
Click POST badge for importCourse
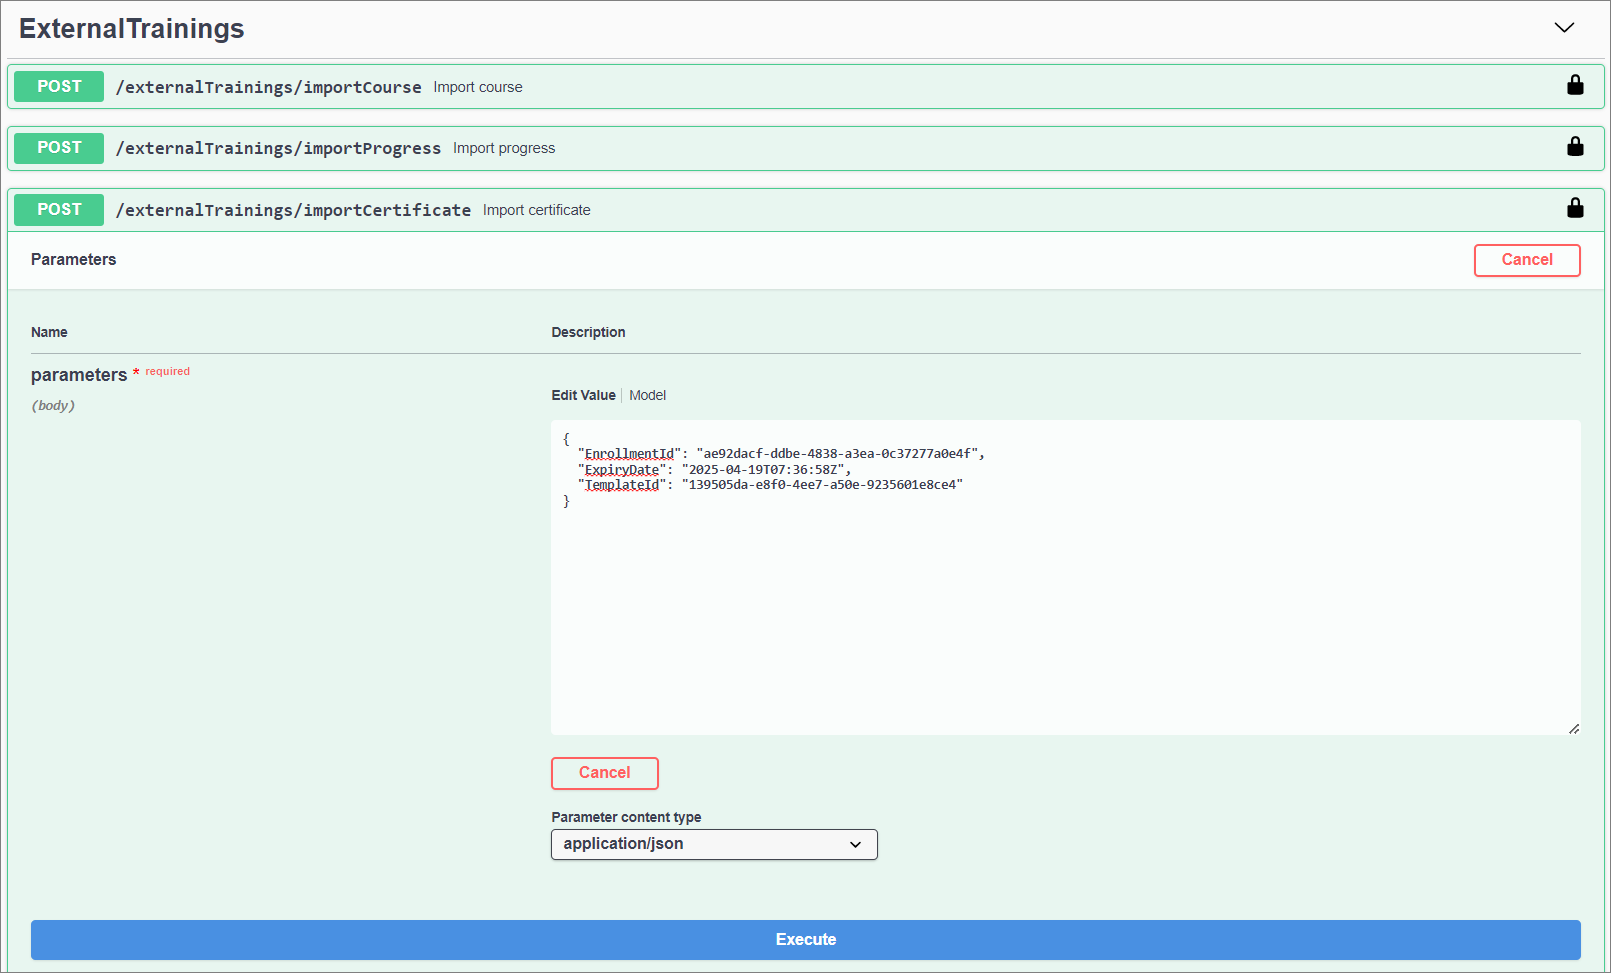click(59, 87)
